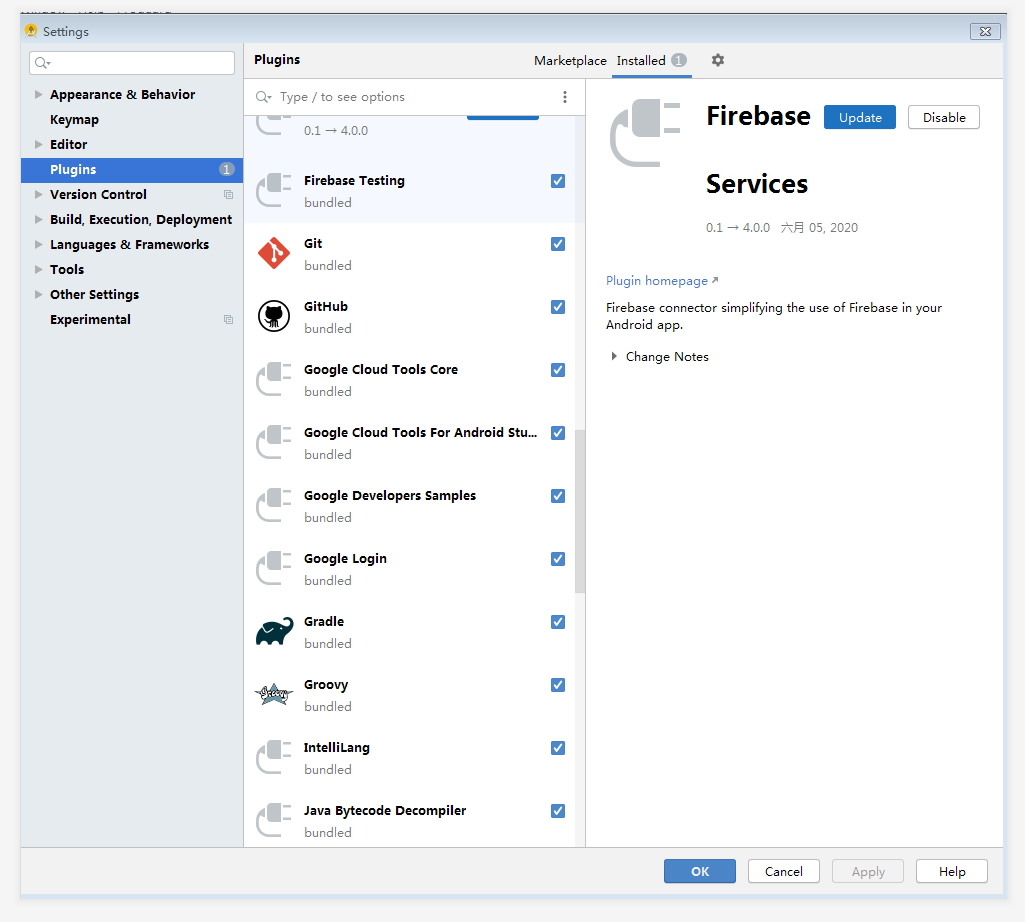Switch to the Marketplace tab

click(x=570, y=60)
